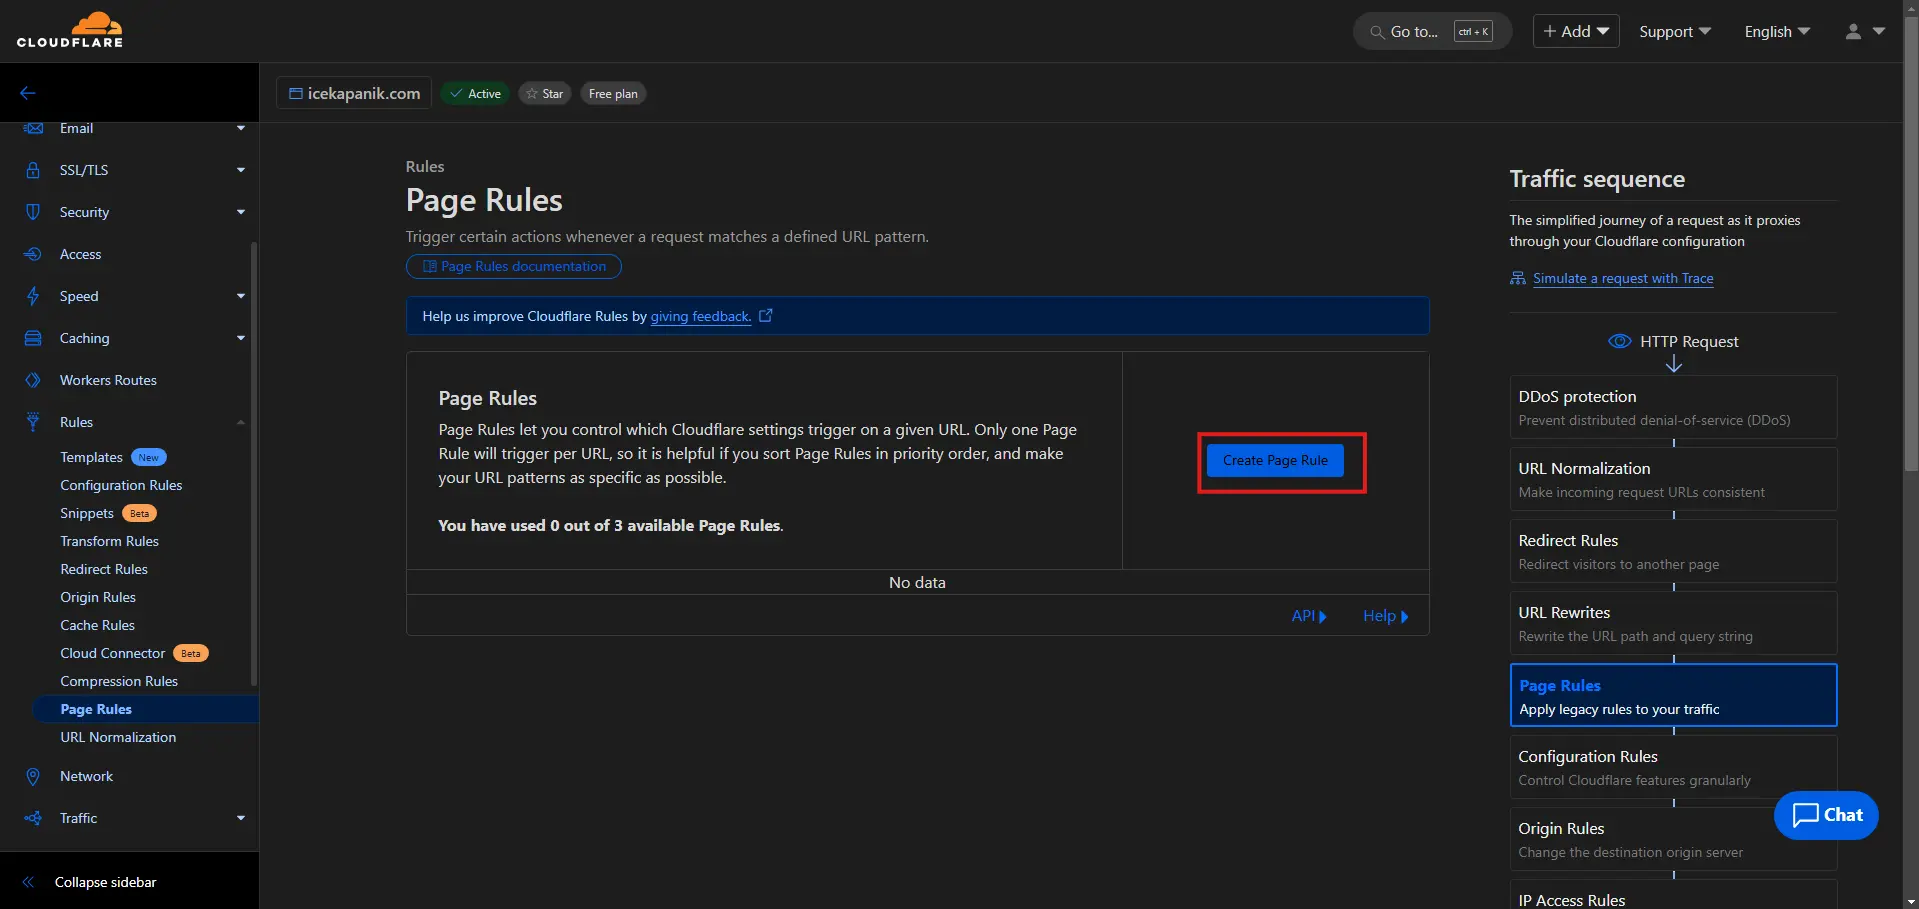The image size is (1919, 909).
Task: Click Simulate a request with Trace
Action: tap(1623, 278)
